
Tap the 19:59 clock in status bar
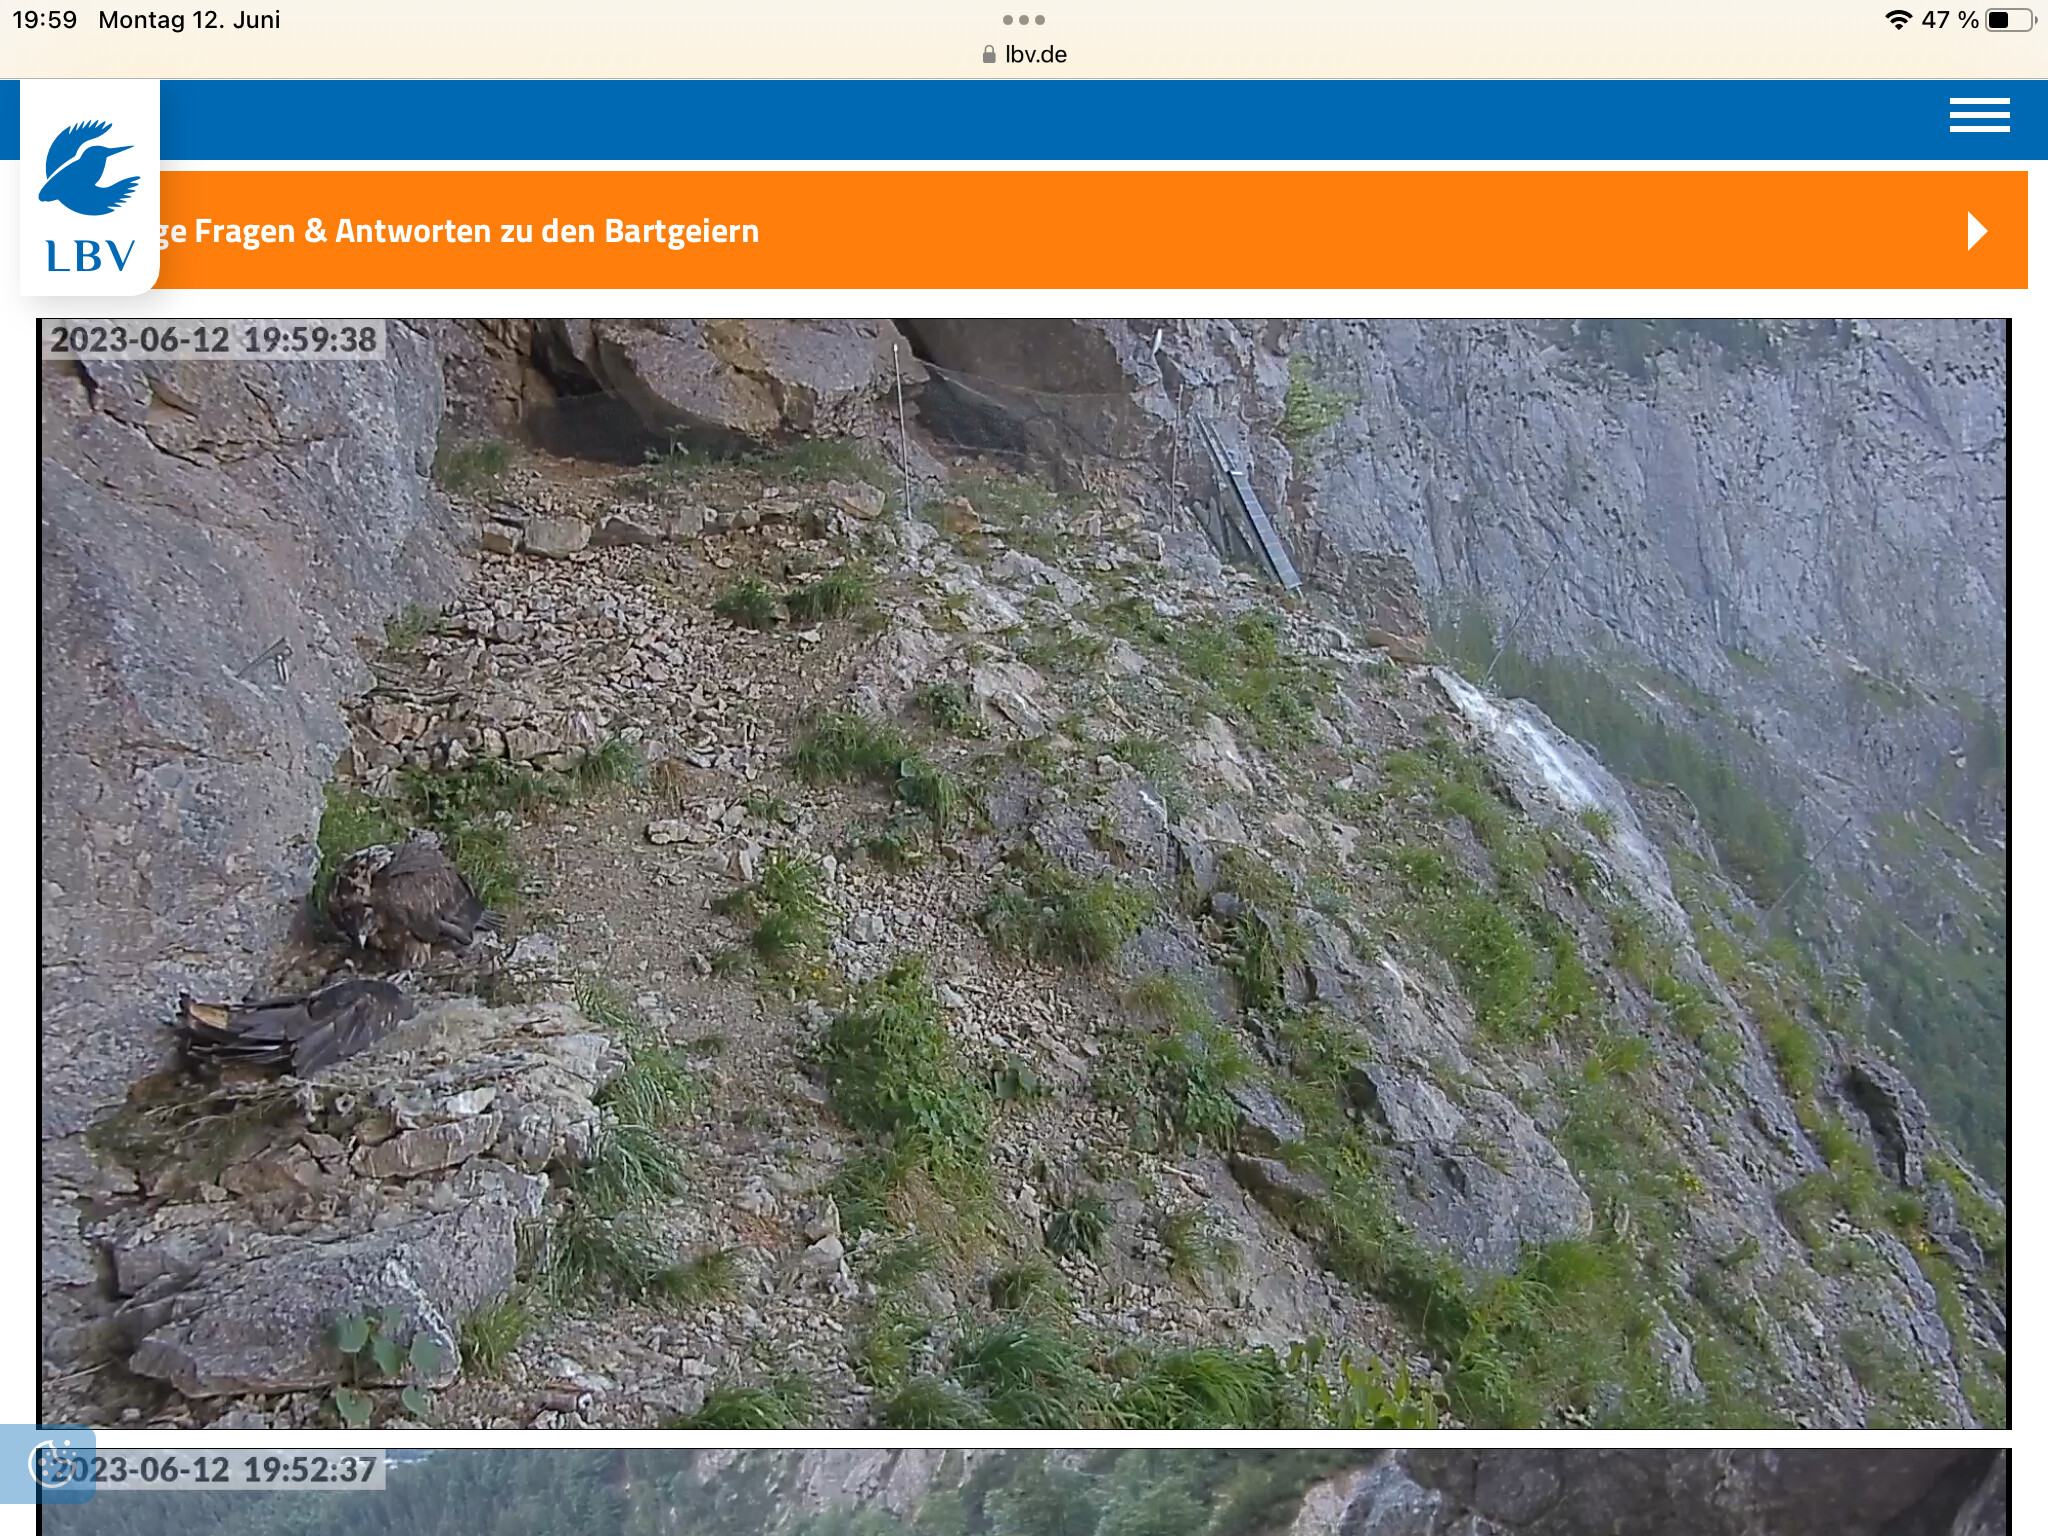point(44,20)
